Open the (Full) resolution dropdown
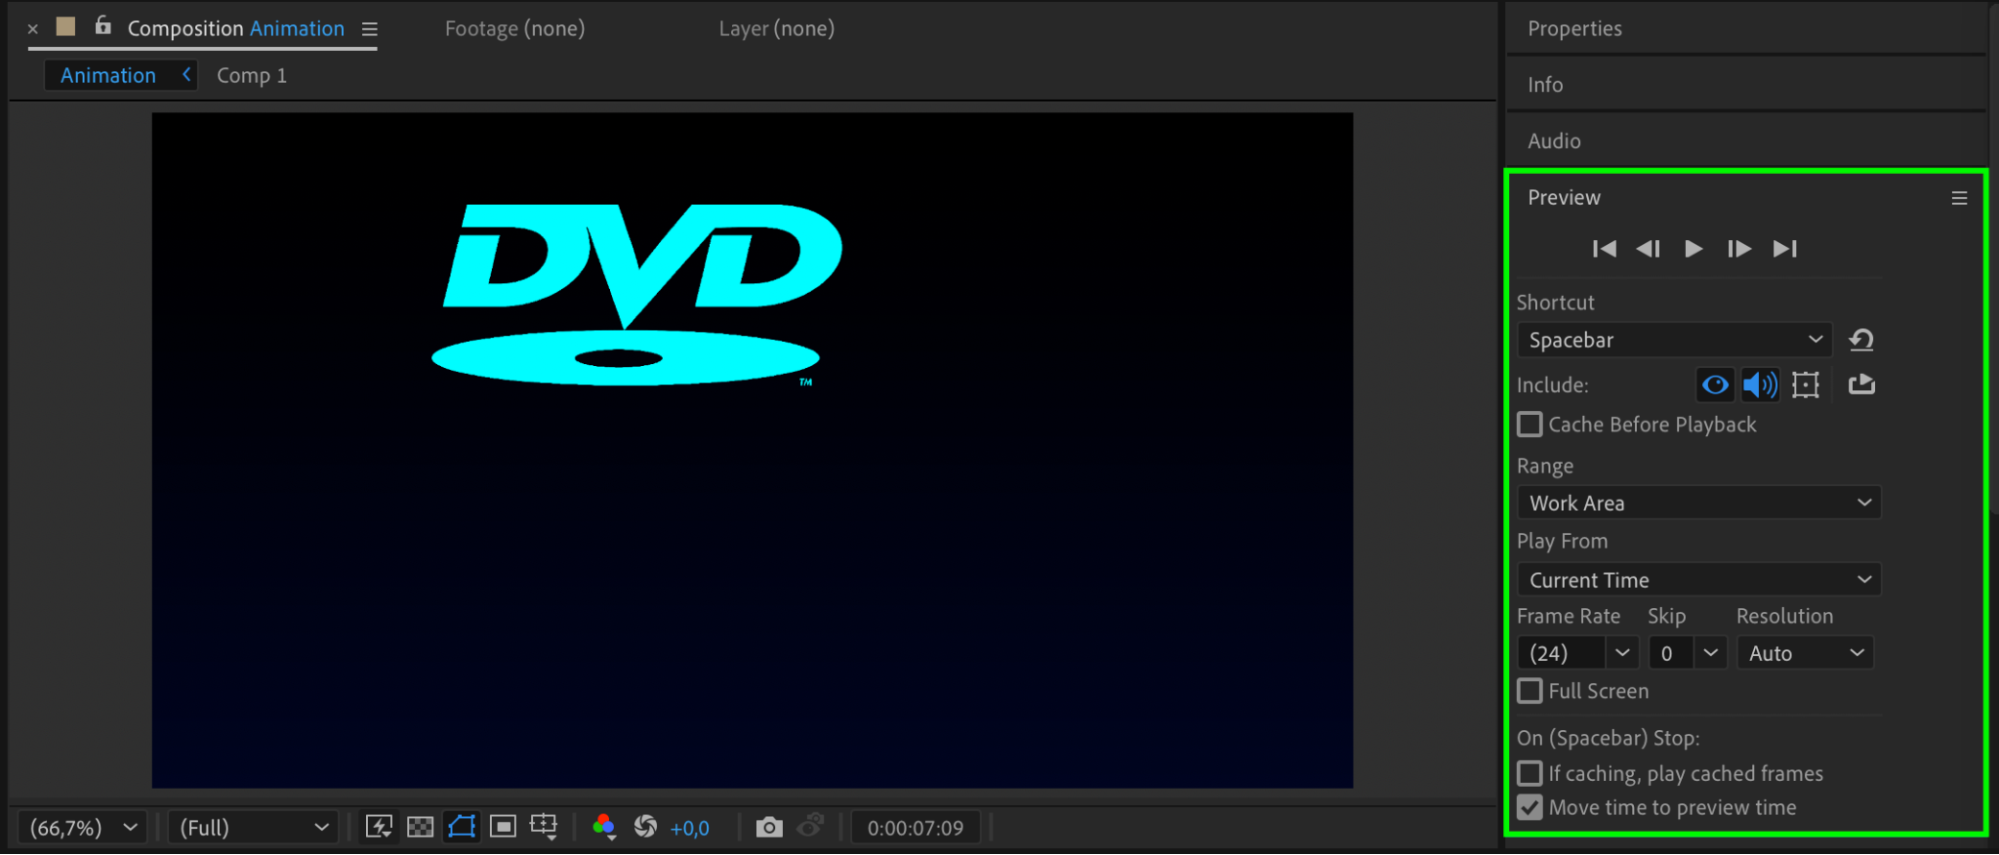1999x855 pixels. [x=254, y=828]
